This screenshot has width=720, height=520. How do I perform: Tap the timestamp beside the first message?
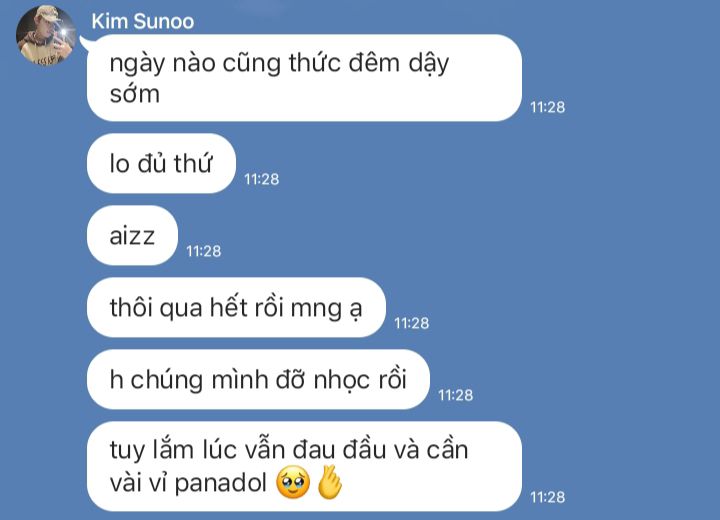547,107
